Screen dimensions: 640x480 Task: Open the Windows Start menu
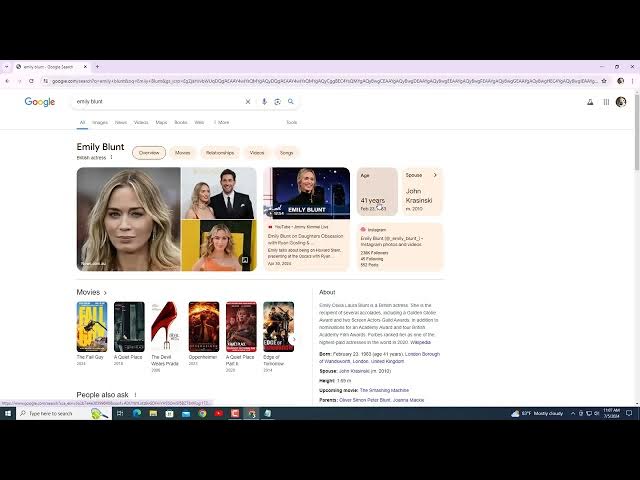(x=7, y=413)
